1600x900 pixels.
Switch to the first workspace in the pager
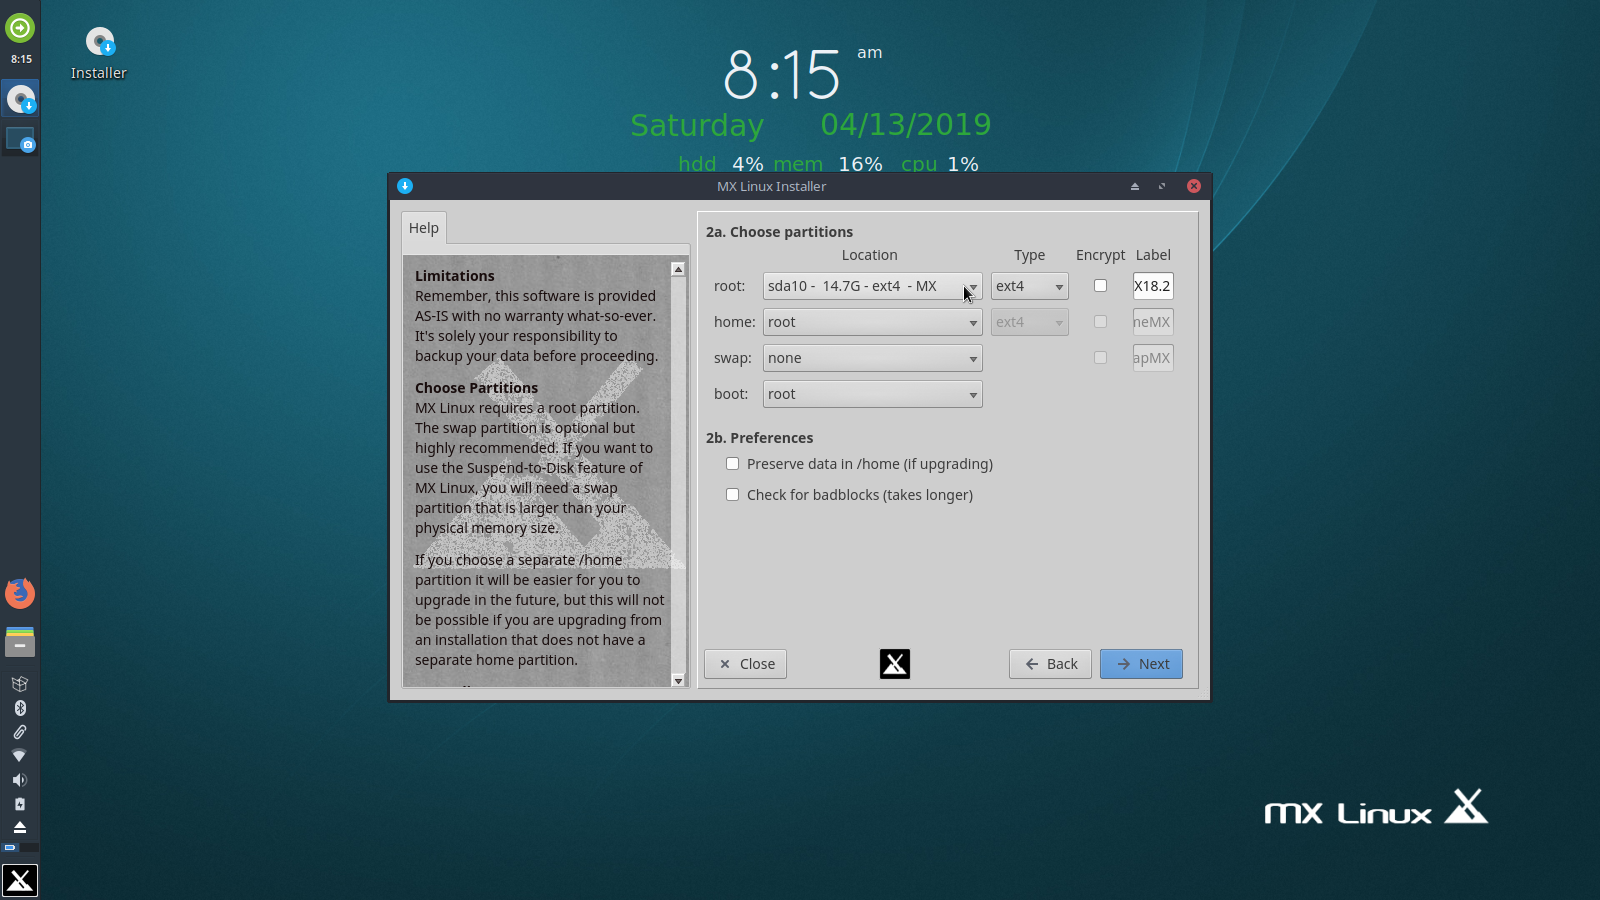tap(10, 848)
